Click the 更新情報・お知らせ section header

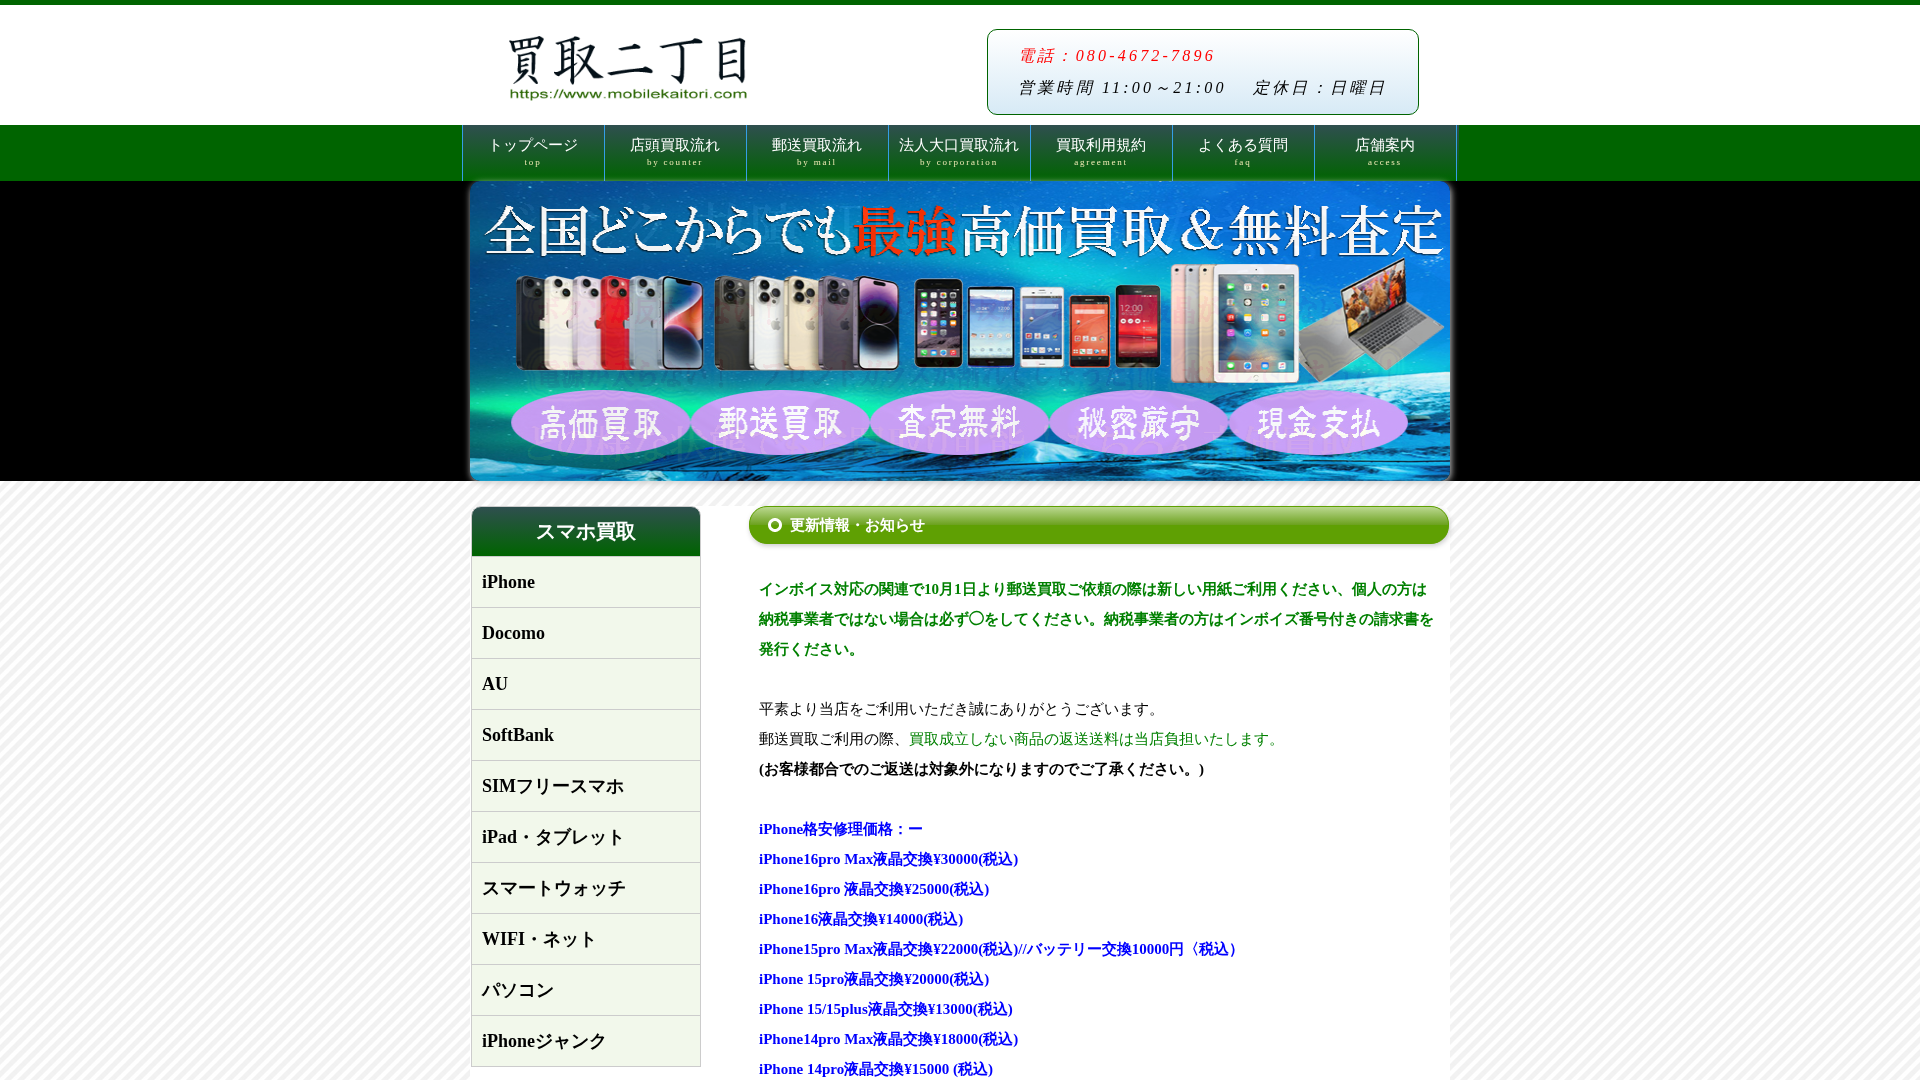tap(1099, 525)
